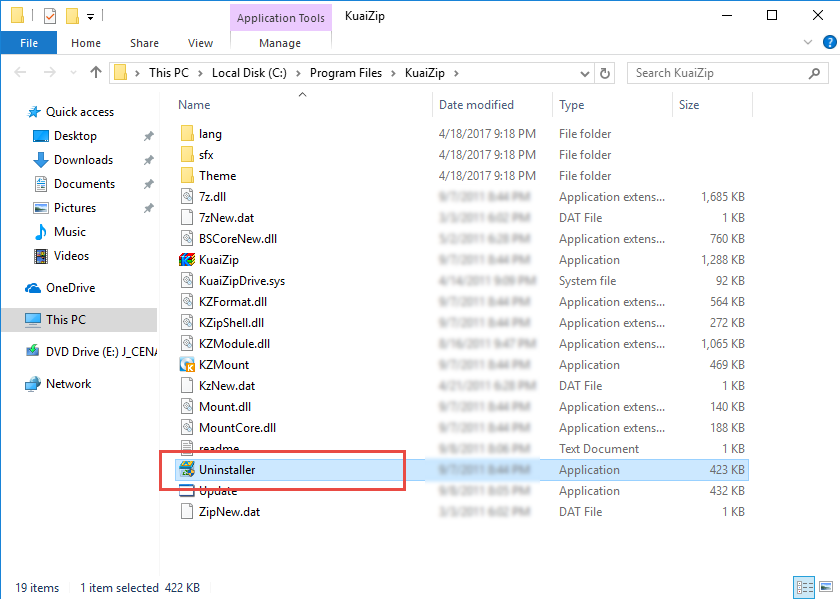
Task: Select the sfx folder icon
Action: (187, 155)
